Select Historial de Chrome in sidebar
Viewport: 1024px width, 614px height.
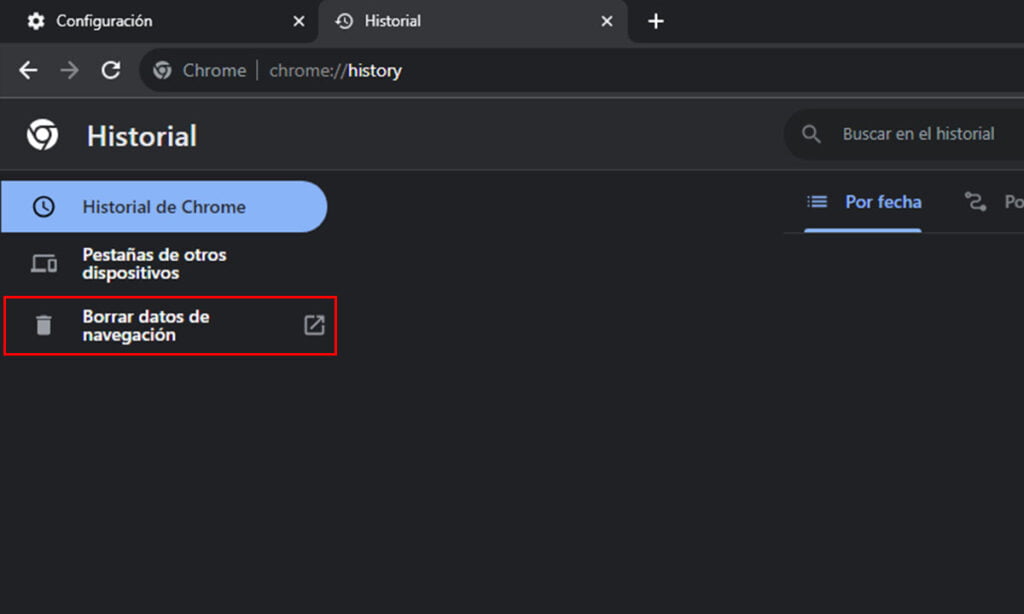(164, 206)
